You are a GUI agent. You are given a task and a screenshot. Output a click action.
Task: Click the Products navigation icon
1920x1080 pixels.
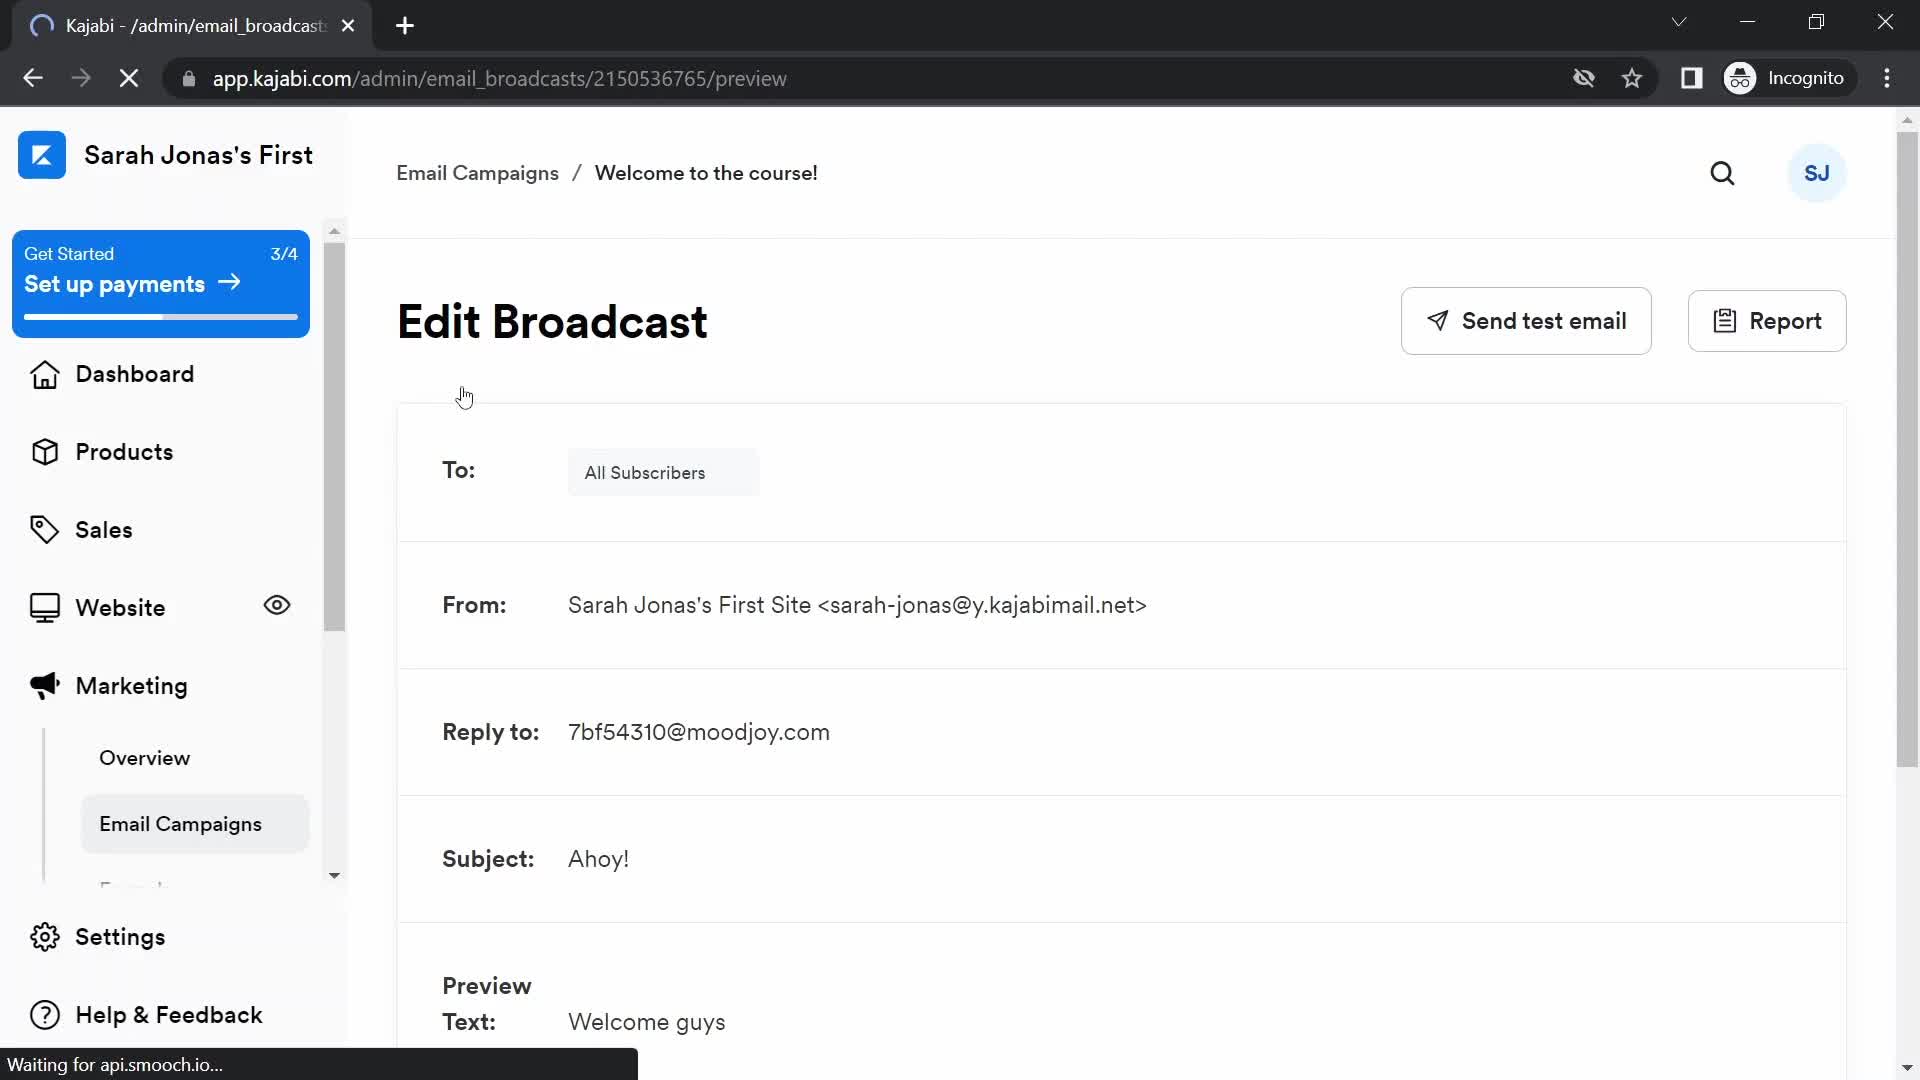(45, 451)
